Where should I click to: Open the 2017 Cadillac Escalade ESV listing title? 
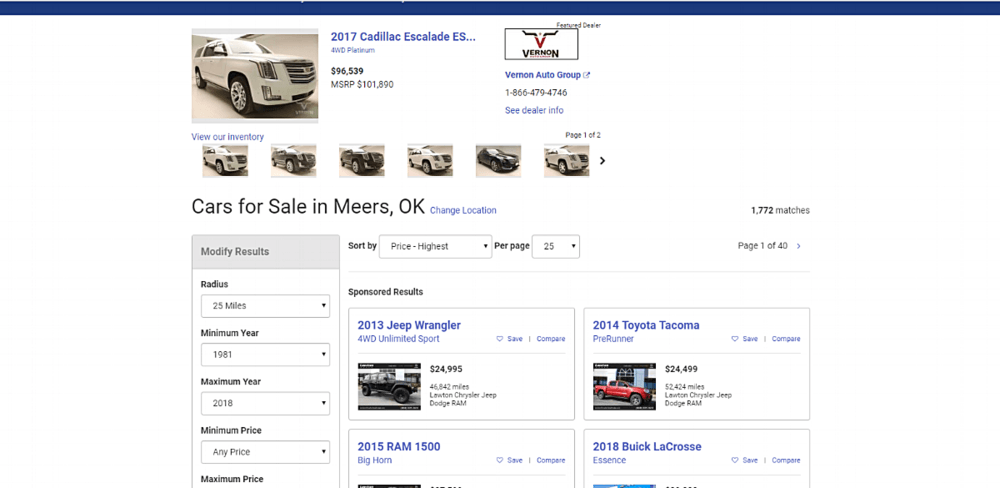403,36
